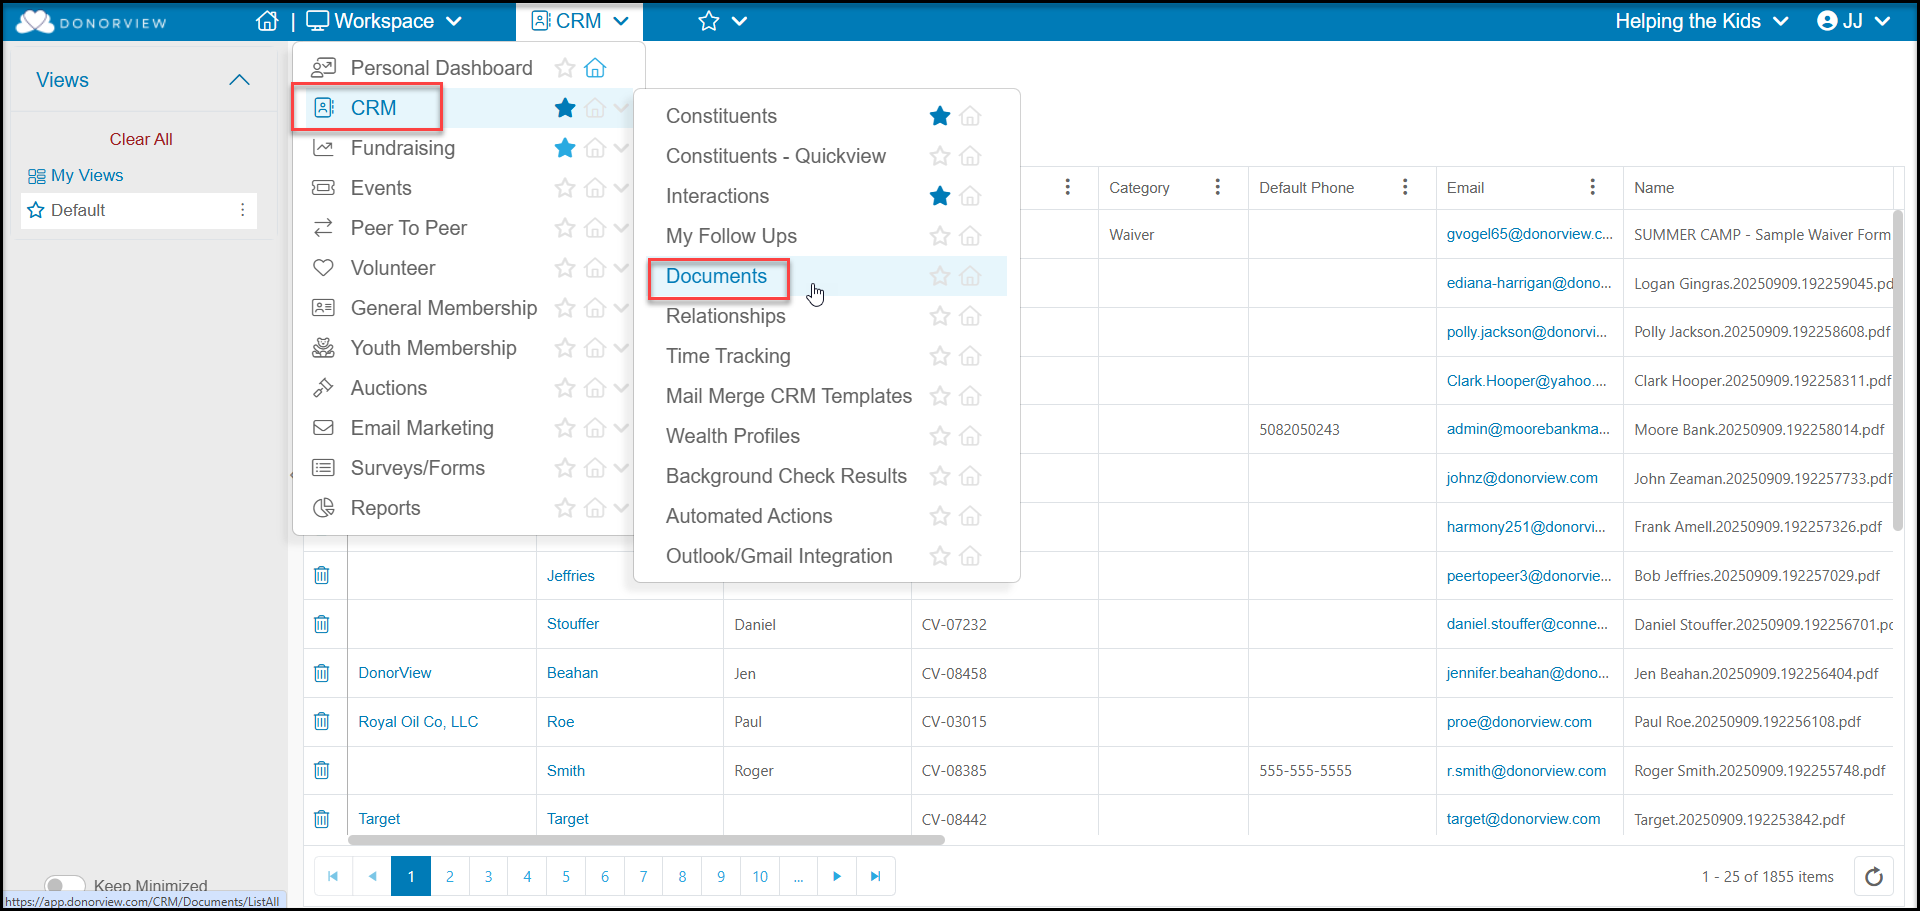Open the proe@donorview.com email link
The height and width of the screenshot is (911, 1920).
[x=1519, y=722]
